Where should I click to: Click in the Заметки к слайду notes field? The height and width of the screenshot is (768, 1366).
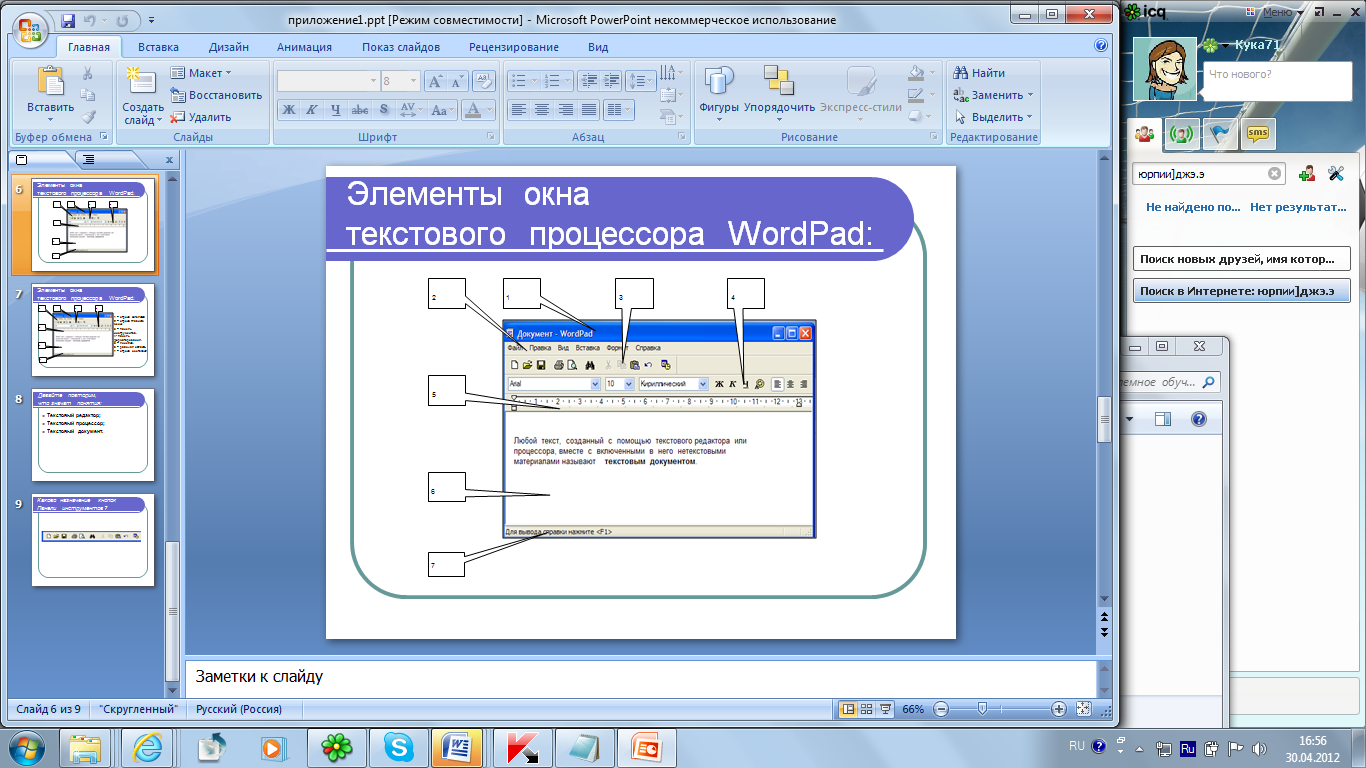point(640,677)
